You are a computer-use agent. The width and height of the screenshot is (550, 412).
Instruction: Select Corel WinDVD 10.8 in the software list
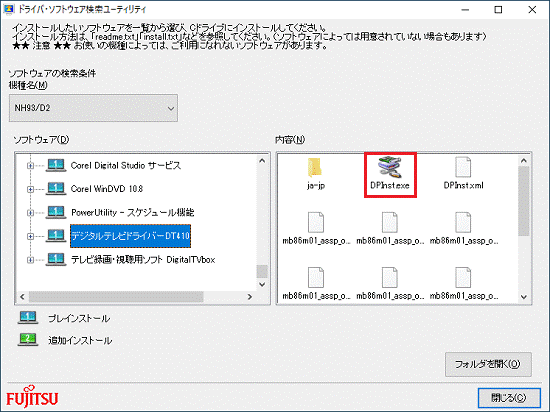pyautogui.click(x=107, y=189)
